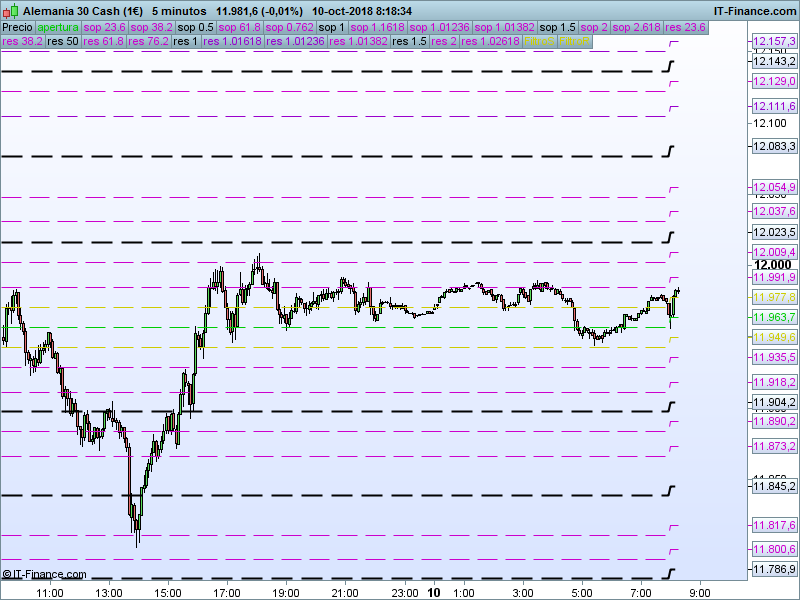Viewport: 800px width, 600px height.
Task: Open the IT-Finance.com link in the header
Action: 755,11
